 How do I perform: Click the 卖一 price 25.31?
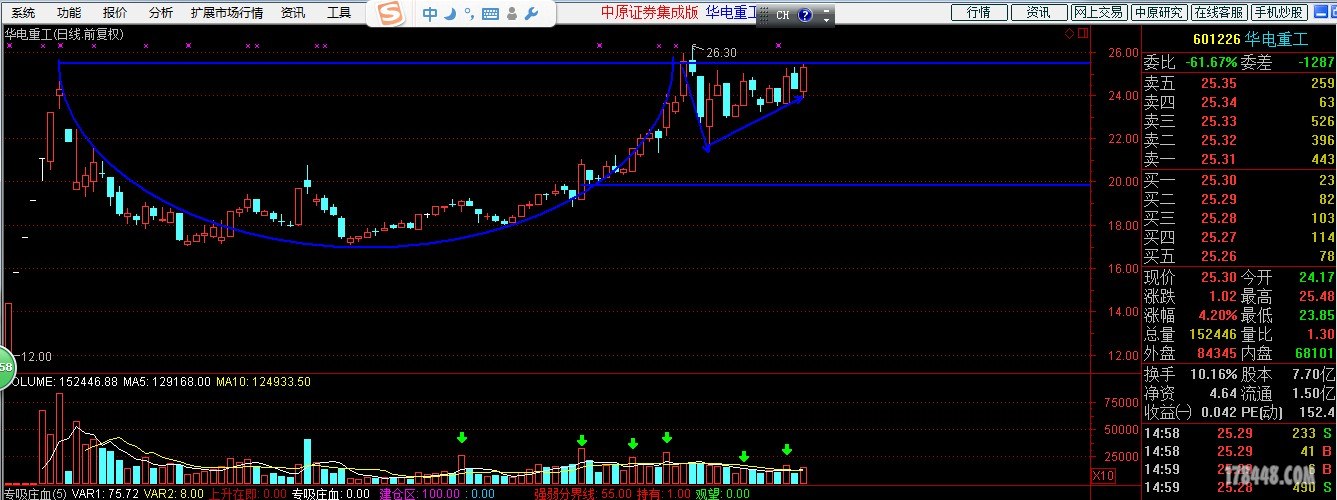click(1219, 159)
